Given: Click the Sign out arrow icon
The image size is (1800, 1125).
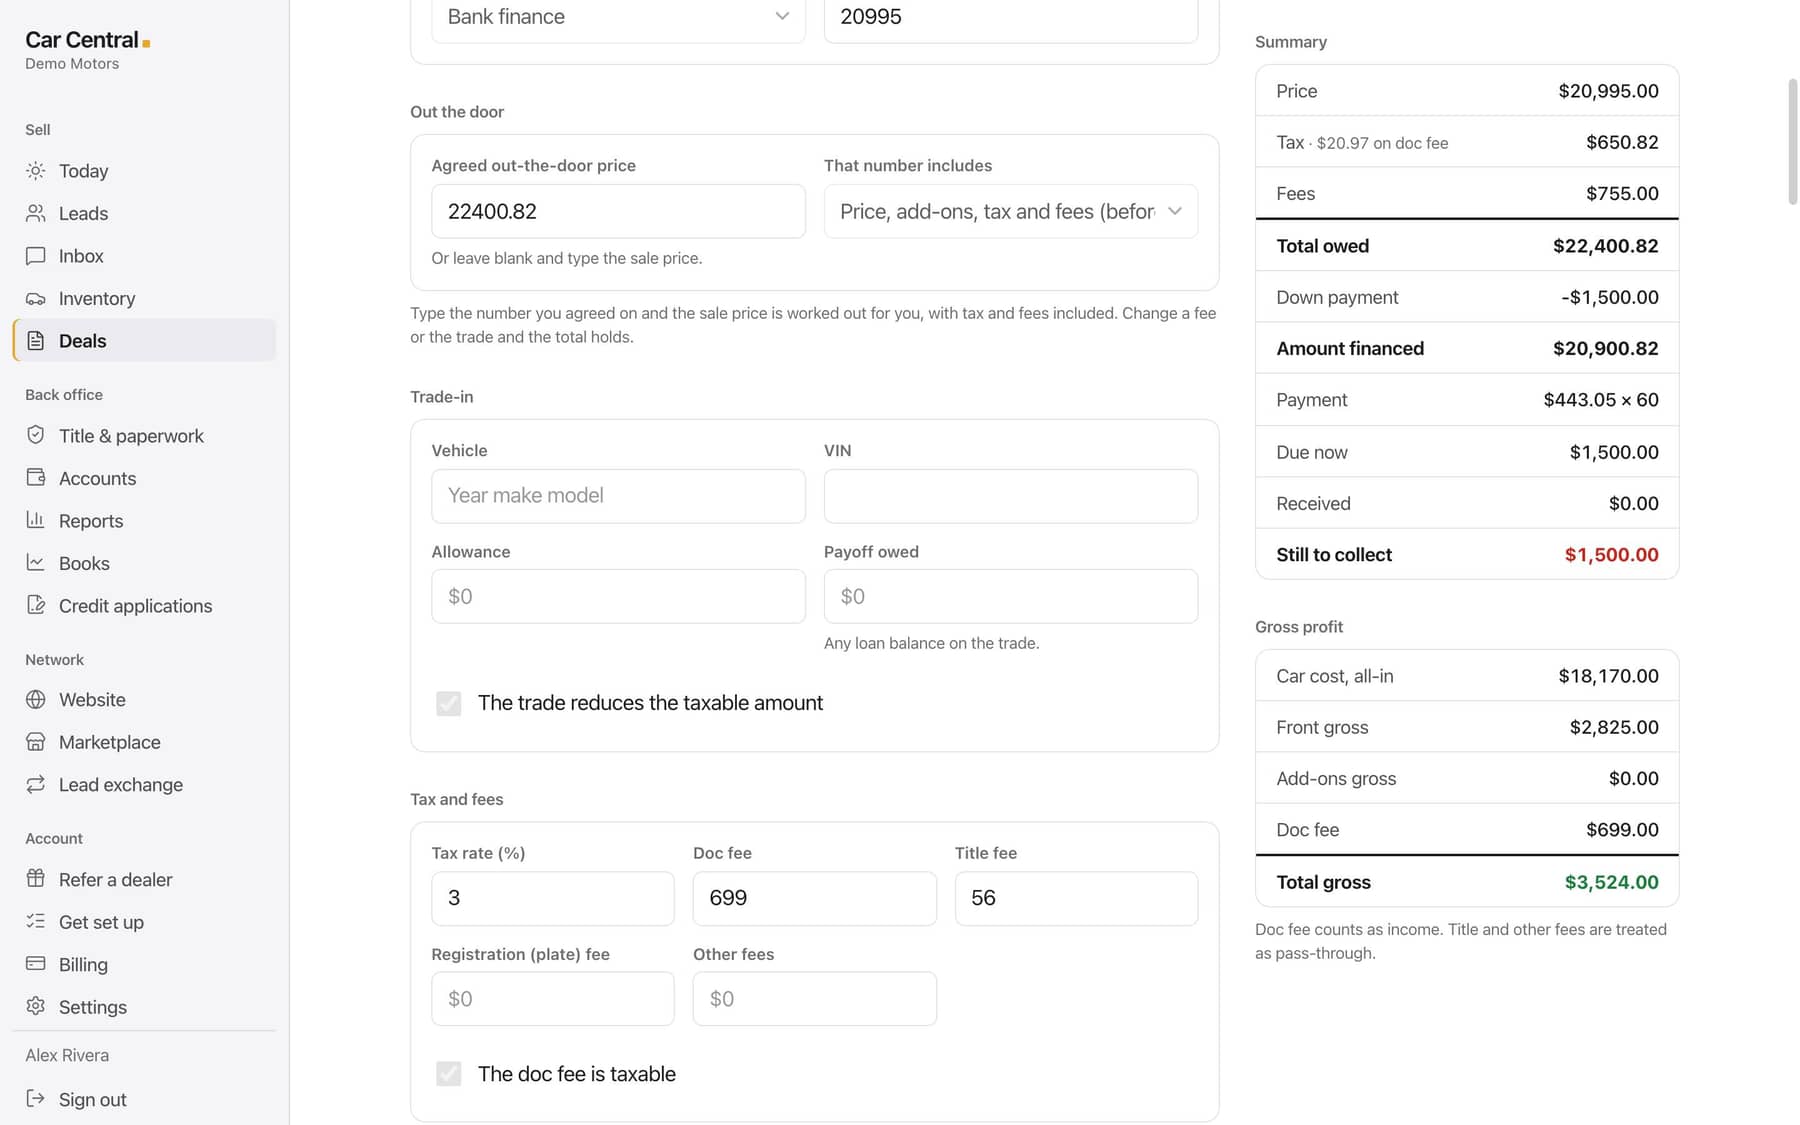Looking at the screenshot, I should click(36, 1099).
